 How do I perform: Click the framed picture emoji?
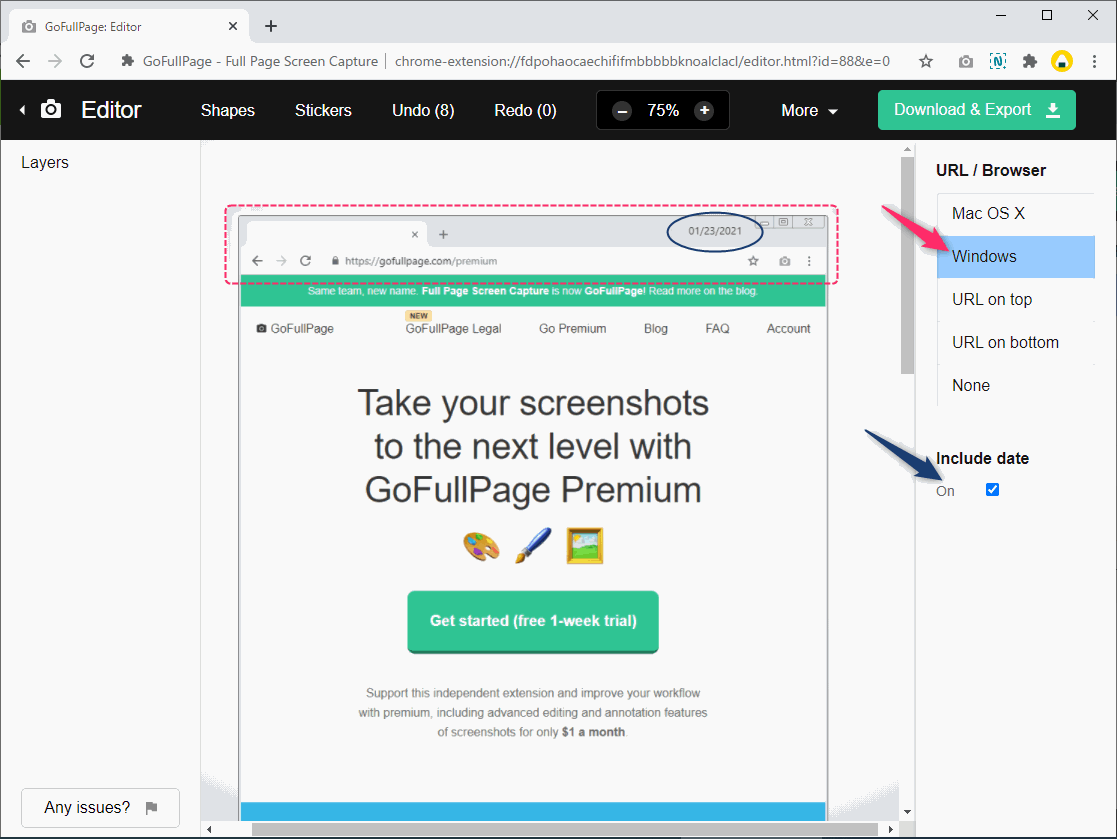585,546
